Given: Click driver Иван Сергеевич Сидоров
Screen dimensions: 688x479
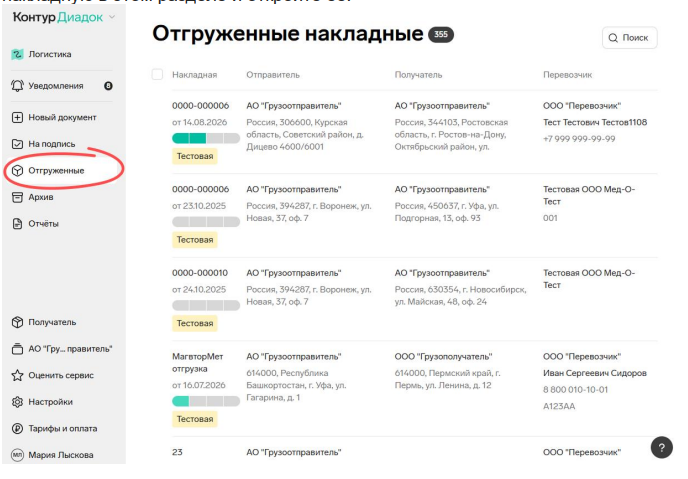Looking at the screenshot, I should coord(595,373).
